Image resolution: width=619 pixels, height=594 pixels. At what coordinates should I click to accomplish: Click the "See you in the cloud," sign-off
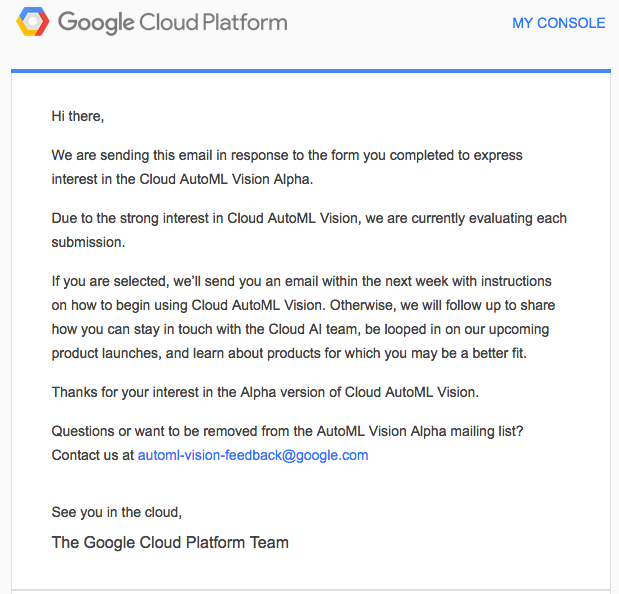click(x=117, y=512)
